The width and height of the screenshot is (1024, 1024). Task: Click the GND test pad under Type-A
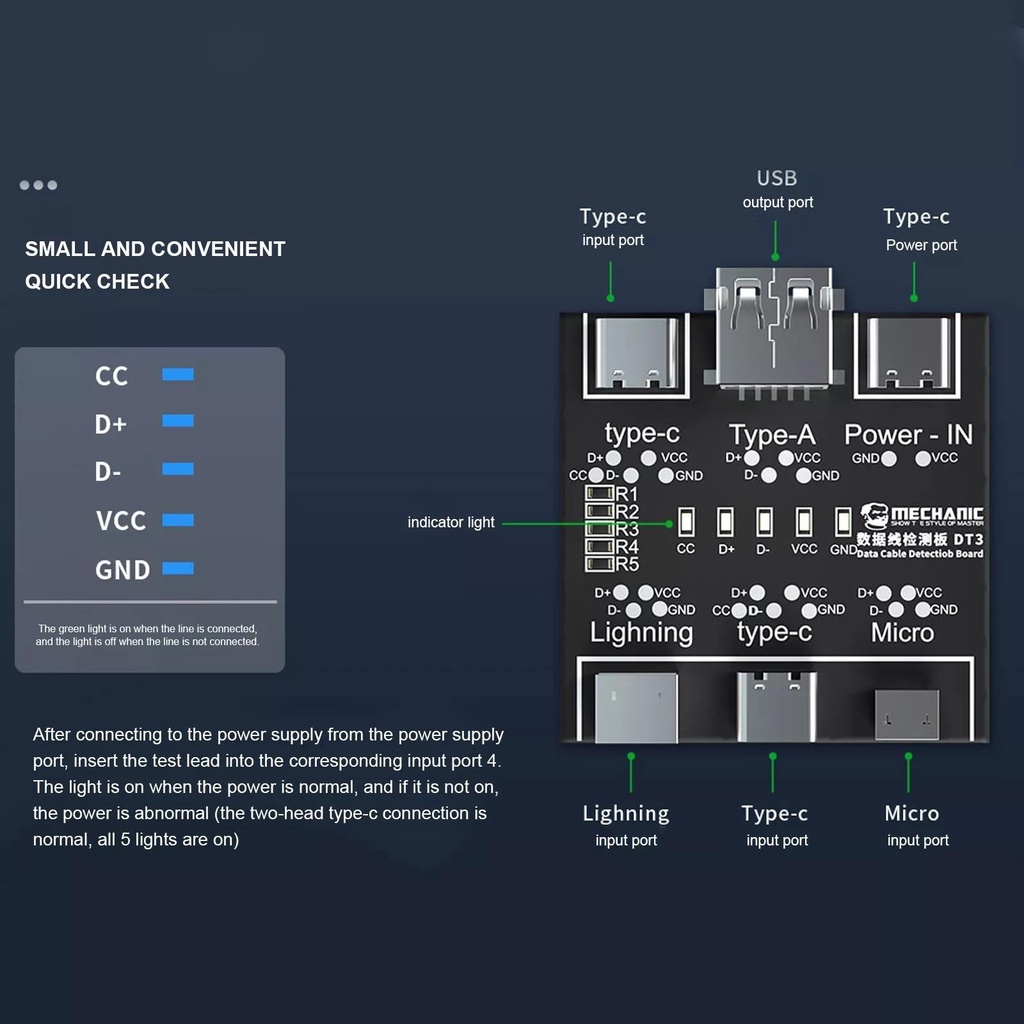point(803,476)
